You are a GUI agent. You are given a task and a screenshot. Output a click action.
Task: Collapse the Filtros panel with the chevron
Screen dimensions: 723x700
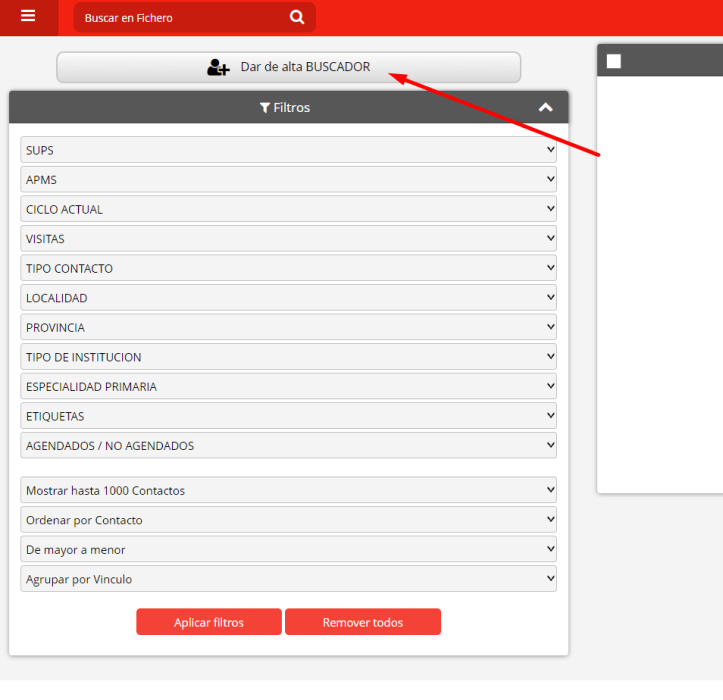point(545,108)
